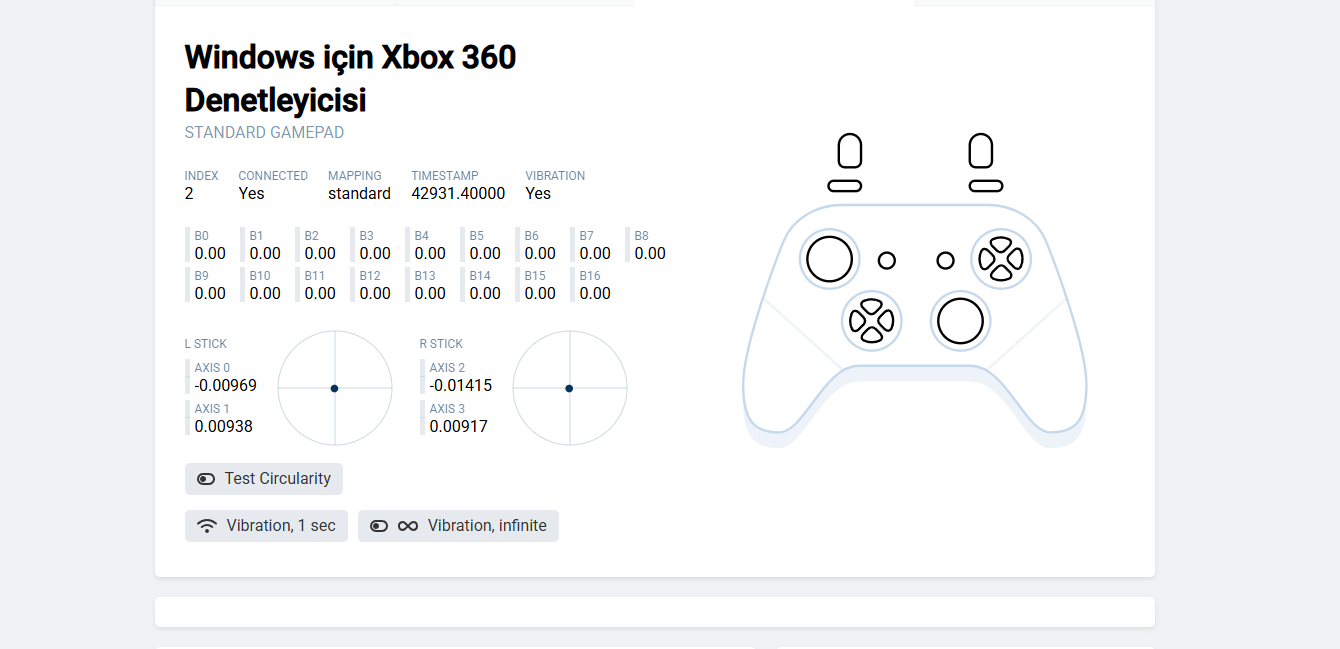Image resolution: width=1340 pixels, height=649 pixels.
Task: Click the top face button on controller diagram
Action: click(1001, 245)
